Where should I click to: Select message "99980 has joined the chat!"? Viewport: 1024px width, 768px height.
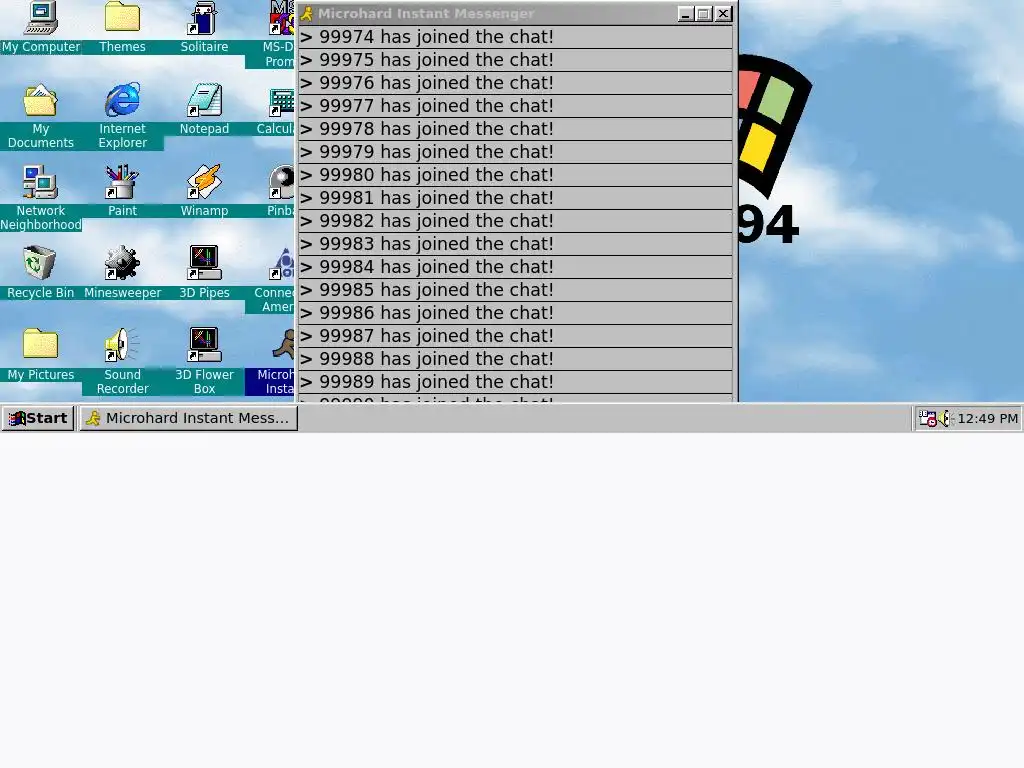515,175
